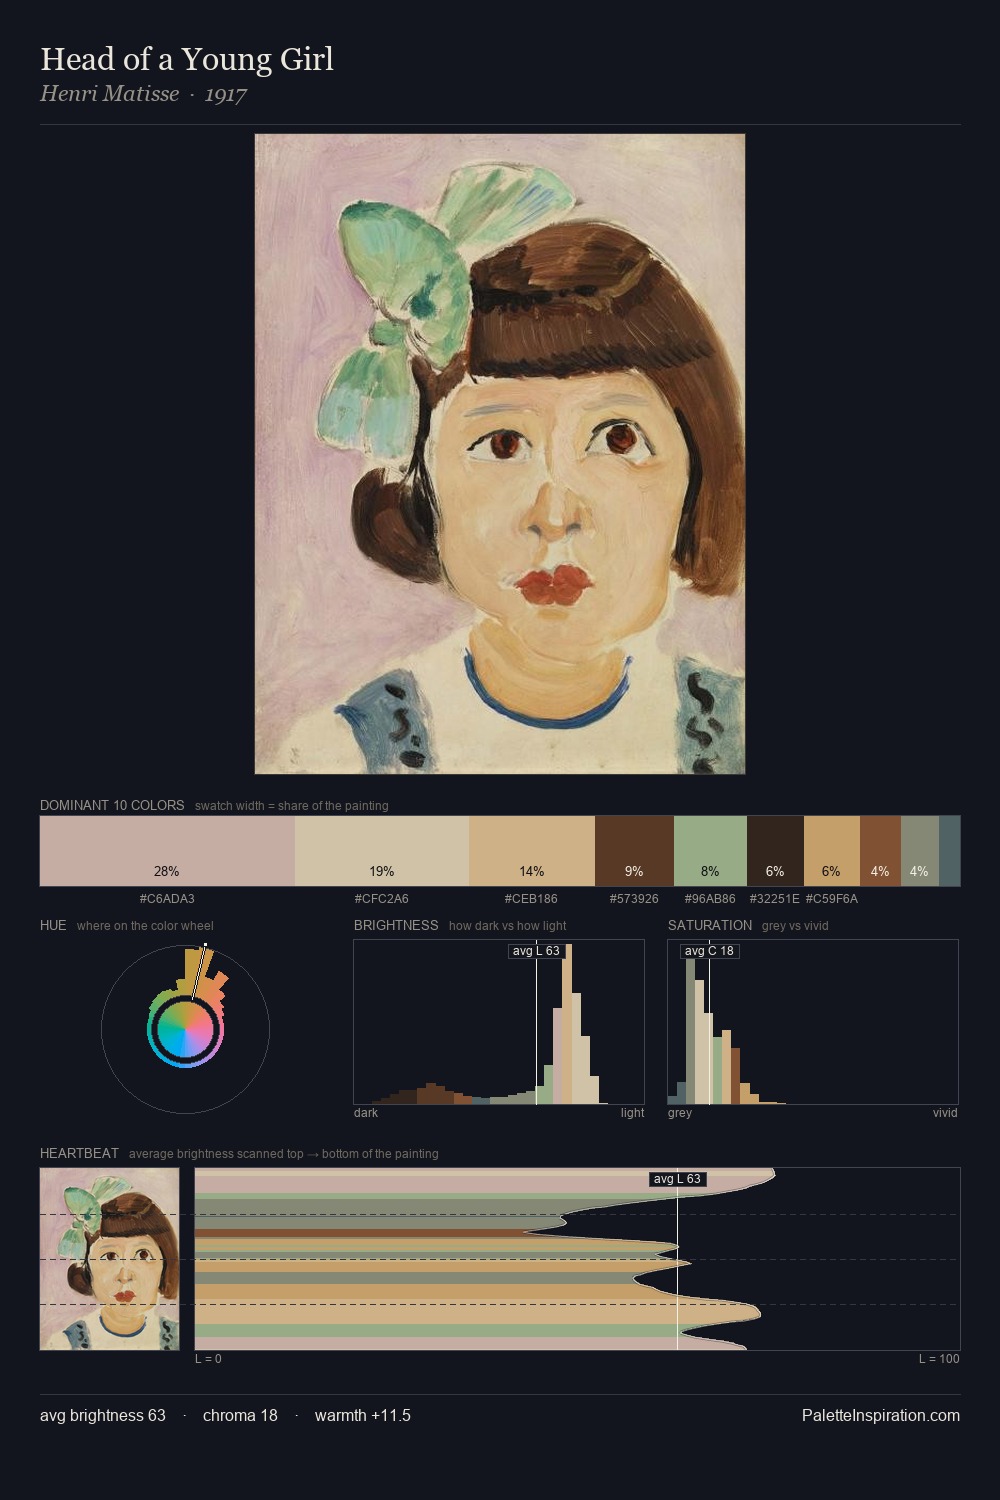Viewport: 1000px width, 1500px height.
Task: Click the 'warmth +11.5' footer stat
Action: tap(363, 1415)
